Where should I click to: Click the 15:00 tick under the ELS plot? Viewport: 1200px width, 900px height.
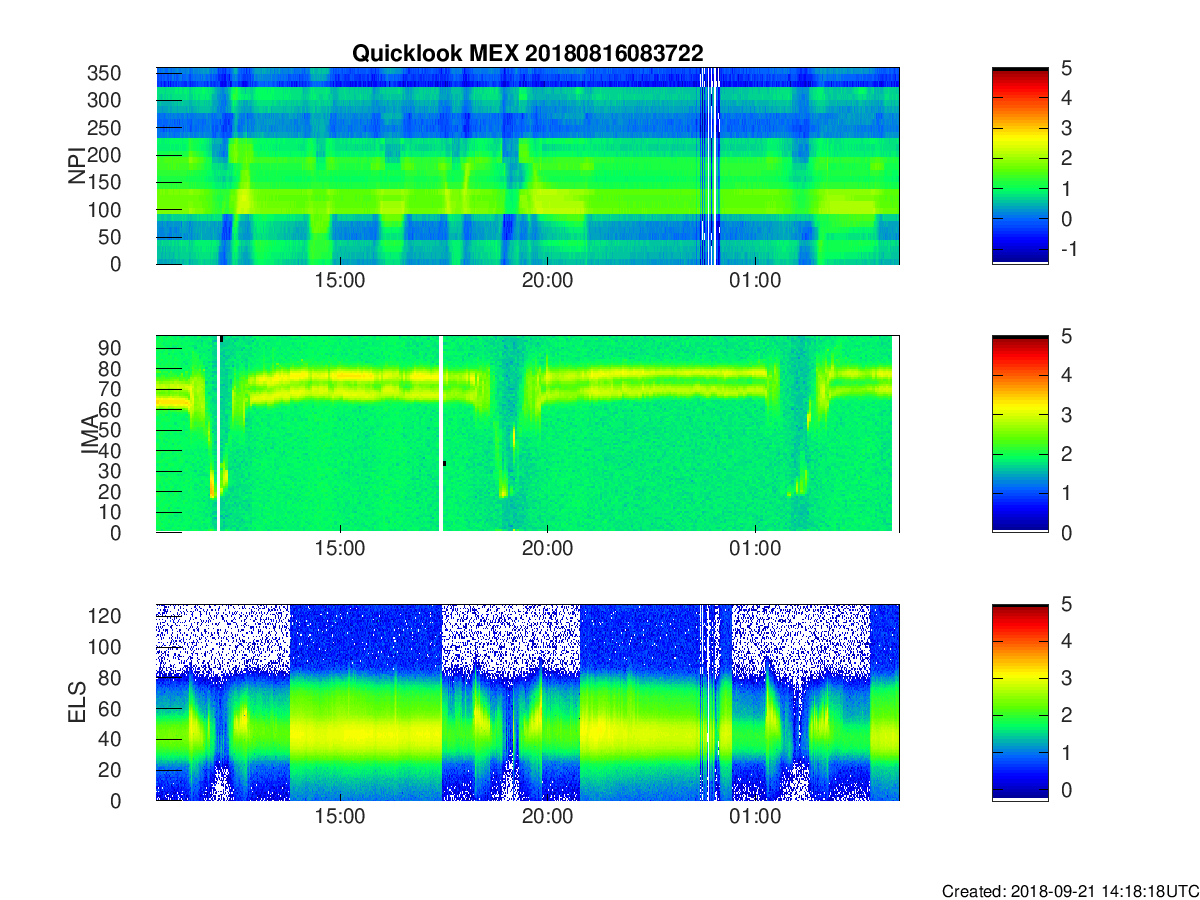click(340, 816)
